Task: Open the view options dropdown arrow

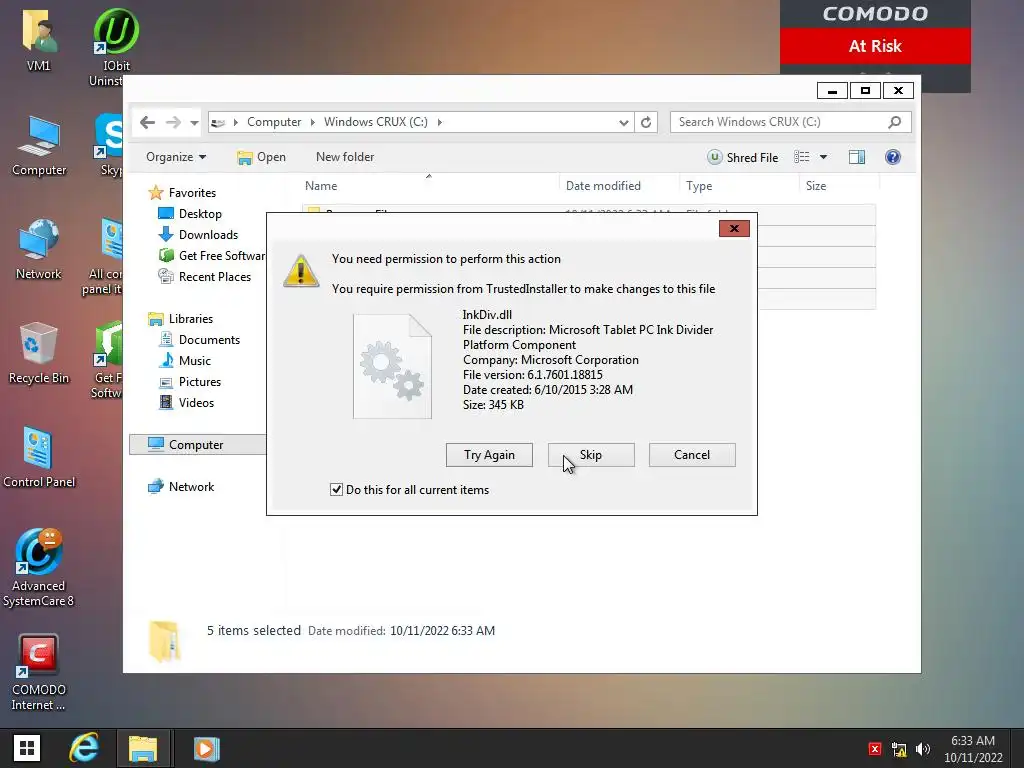Action: pos(824,157)
